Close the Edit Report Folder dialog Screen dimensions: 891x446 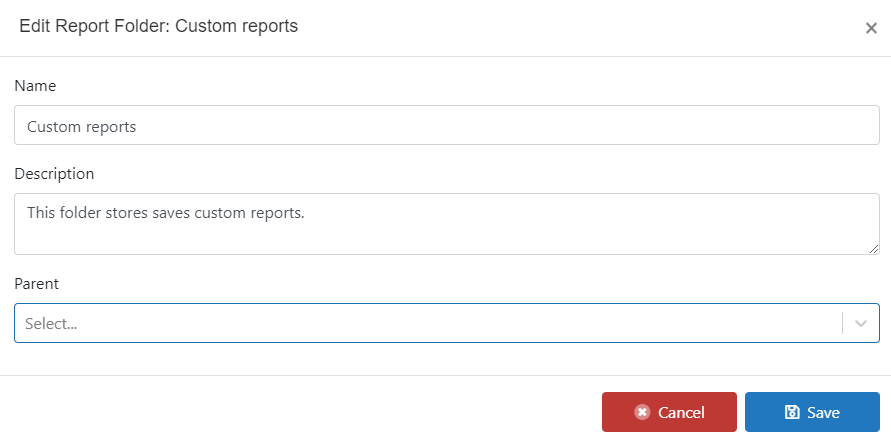[x=871, y=28]
